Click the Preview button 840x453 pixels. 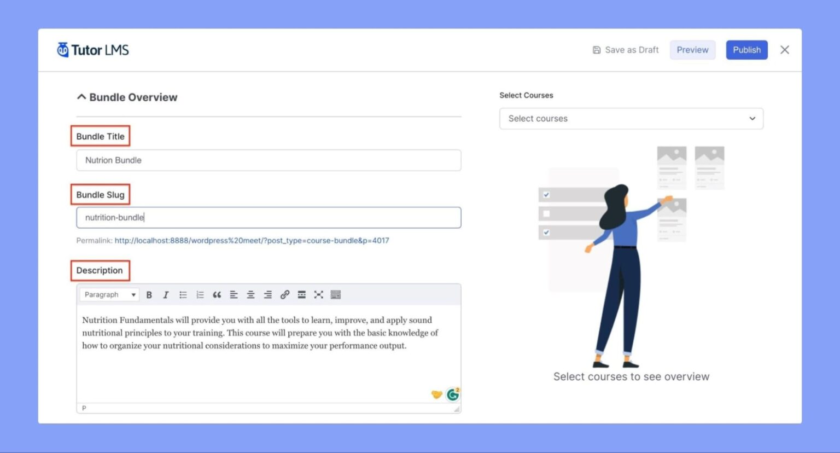point(692,50)
